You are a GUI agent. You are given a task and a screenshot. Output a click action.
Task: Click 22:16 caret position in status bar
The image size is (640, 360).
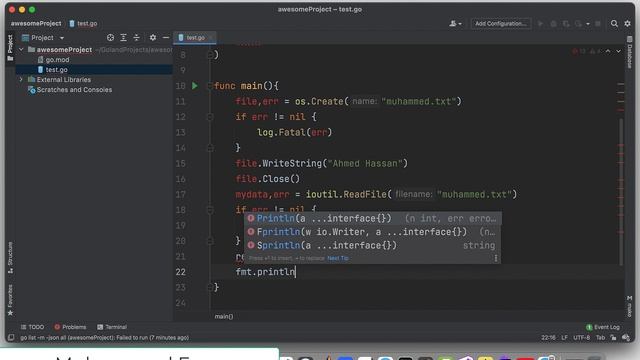548,338
